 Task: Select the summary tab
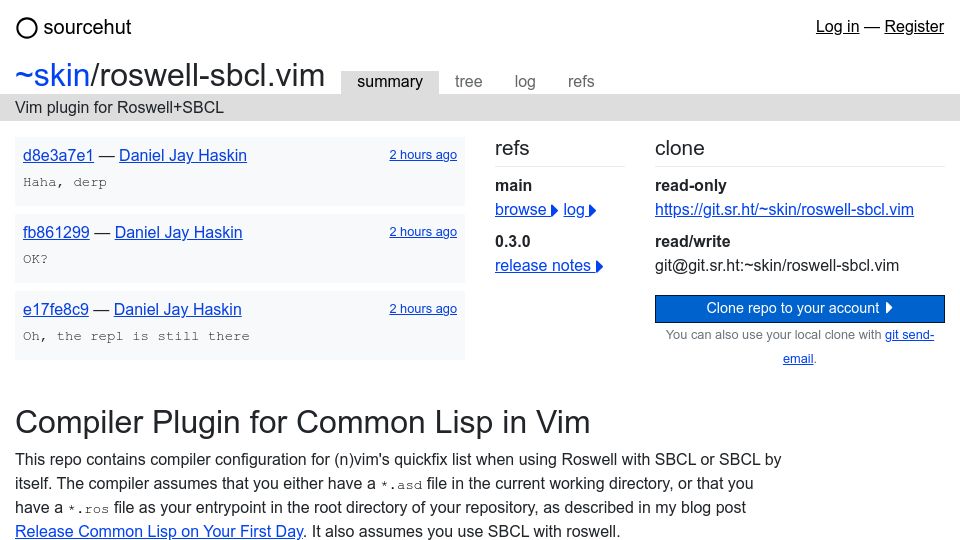pyautogui.click(x=390, y=81)
